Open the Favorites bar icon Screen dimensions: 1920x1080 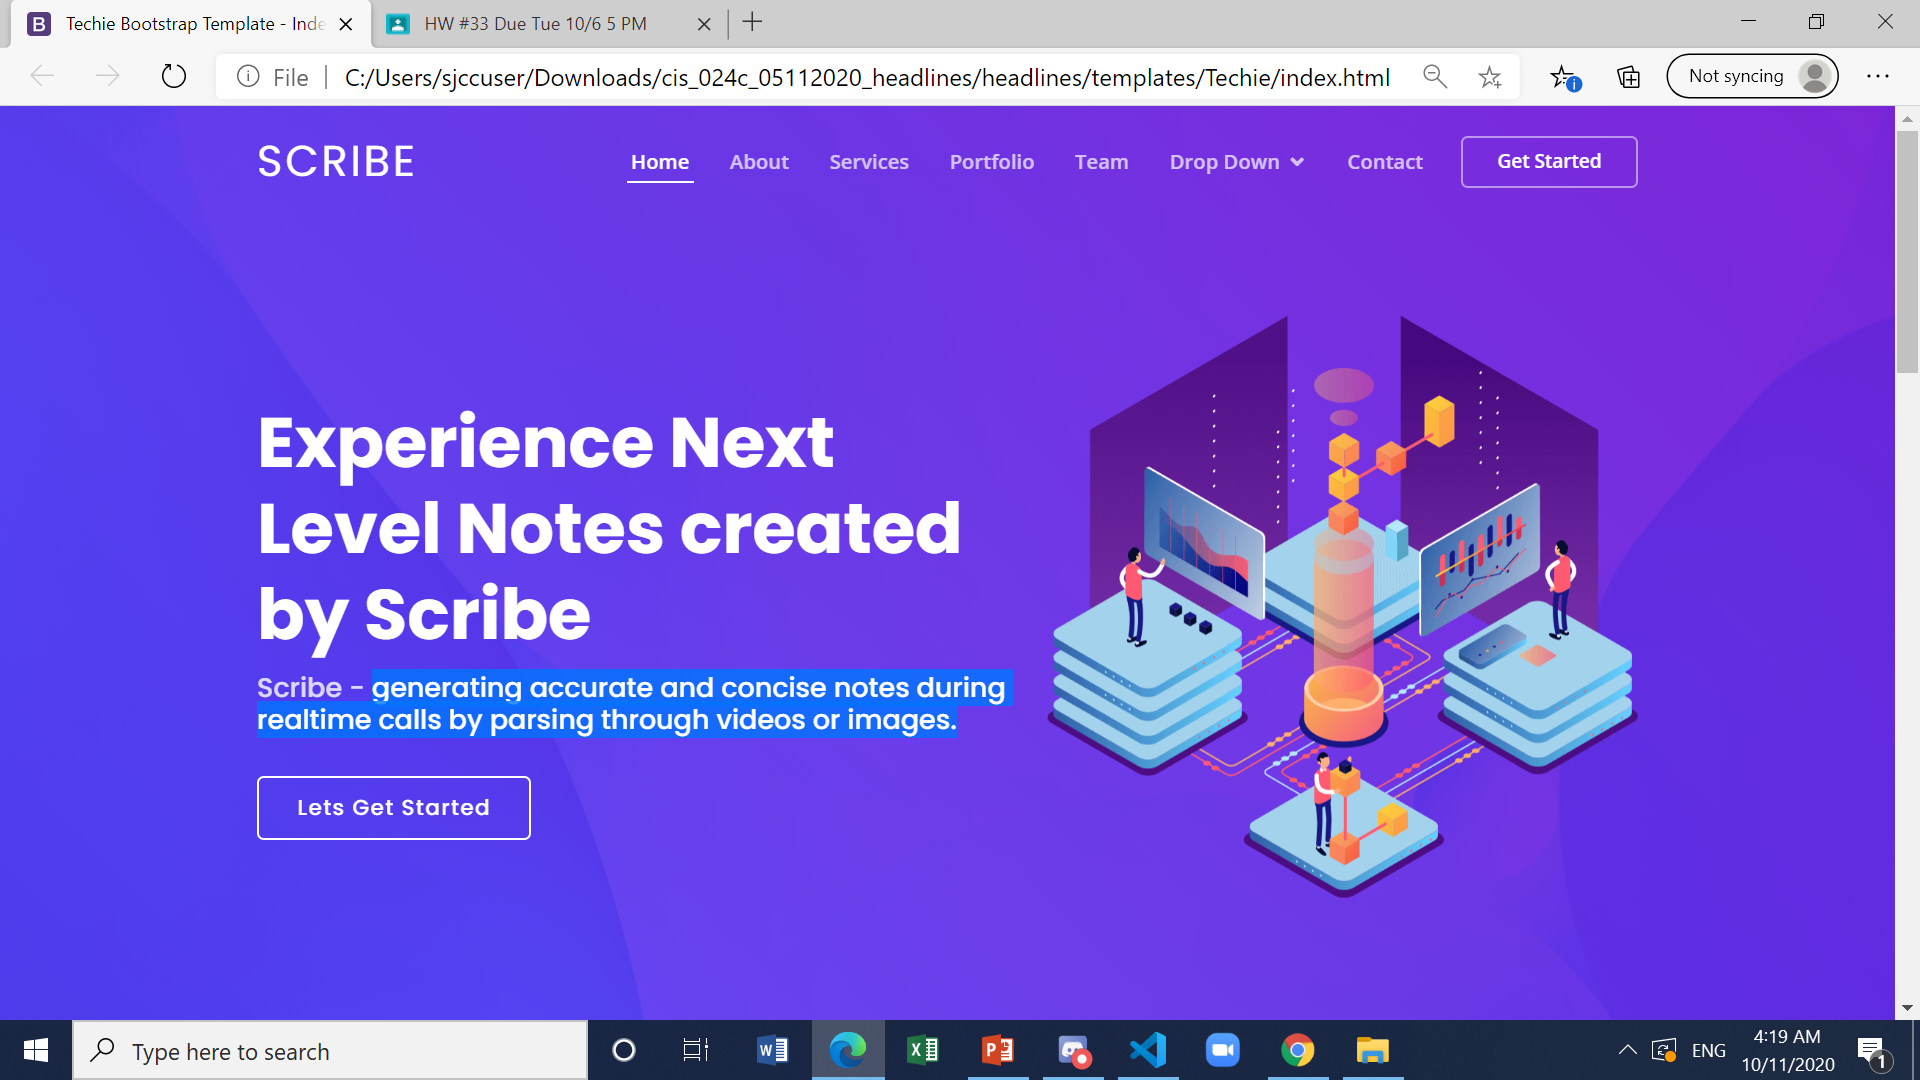pos(1562,76)
